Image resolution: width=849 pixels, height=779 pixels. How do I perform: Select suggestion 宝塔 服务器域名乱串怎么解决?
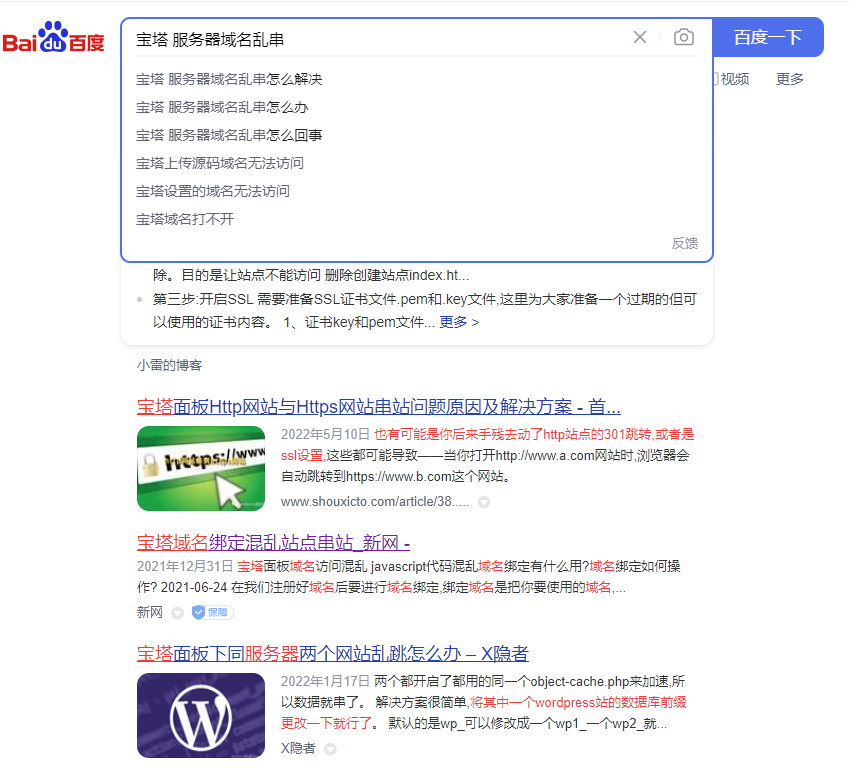[x=228, y=80]
